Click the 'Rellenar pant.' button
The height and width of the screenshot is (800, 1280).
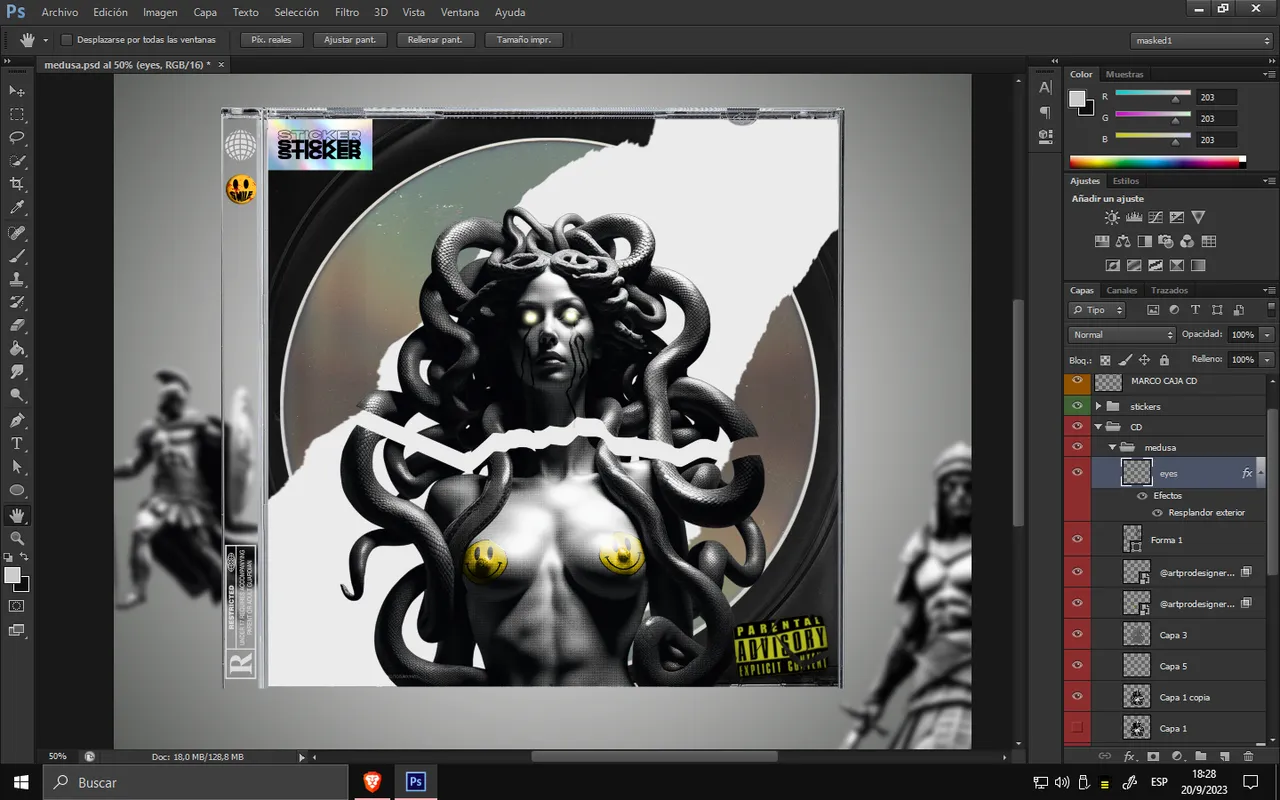click(435, 40)
